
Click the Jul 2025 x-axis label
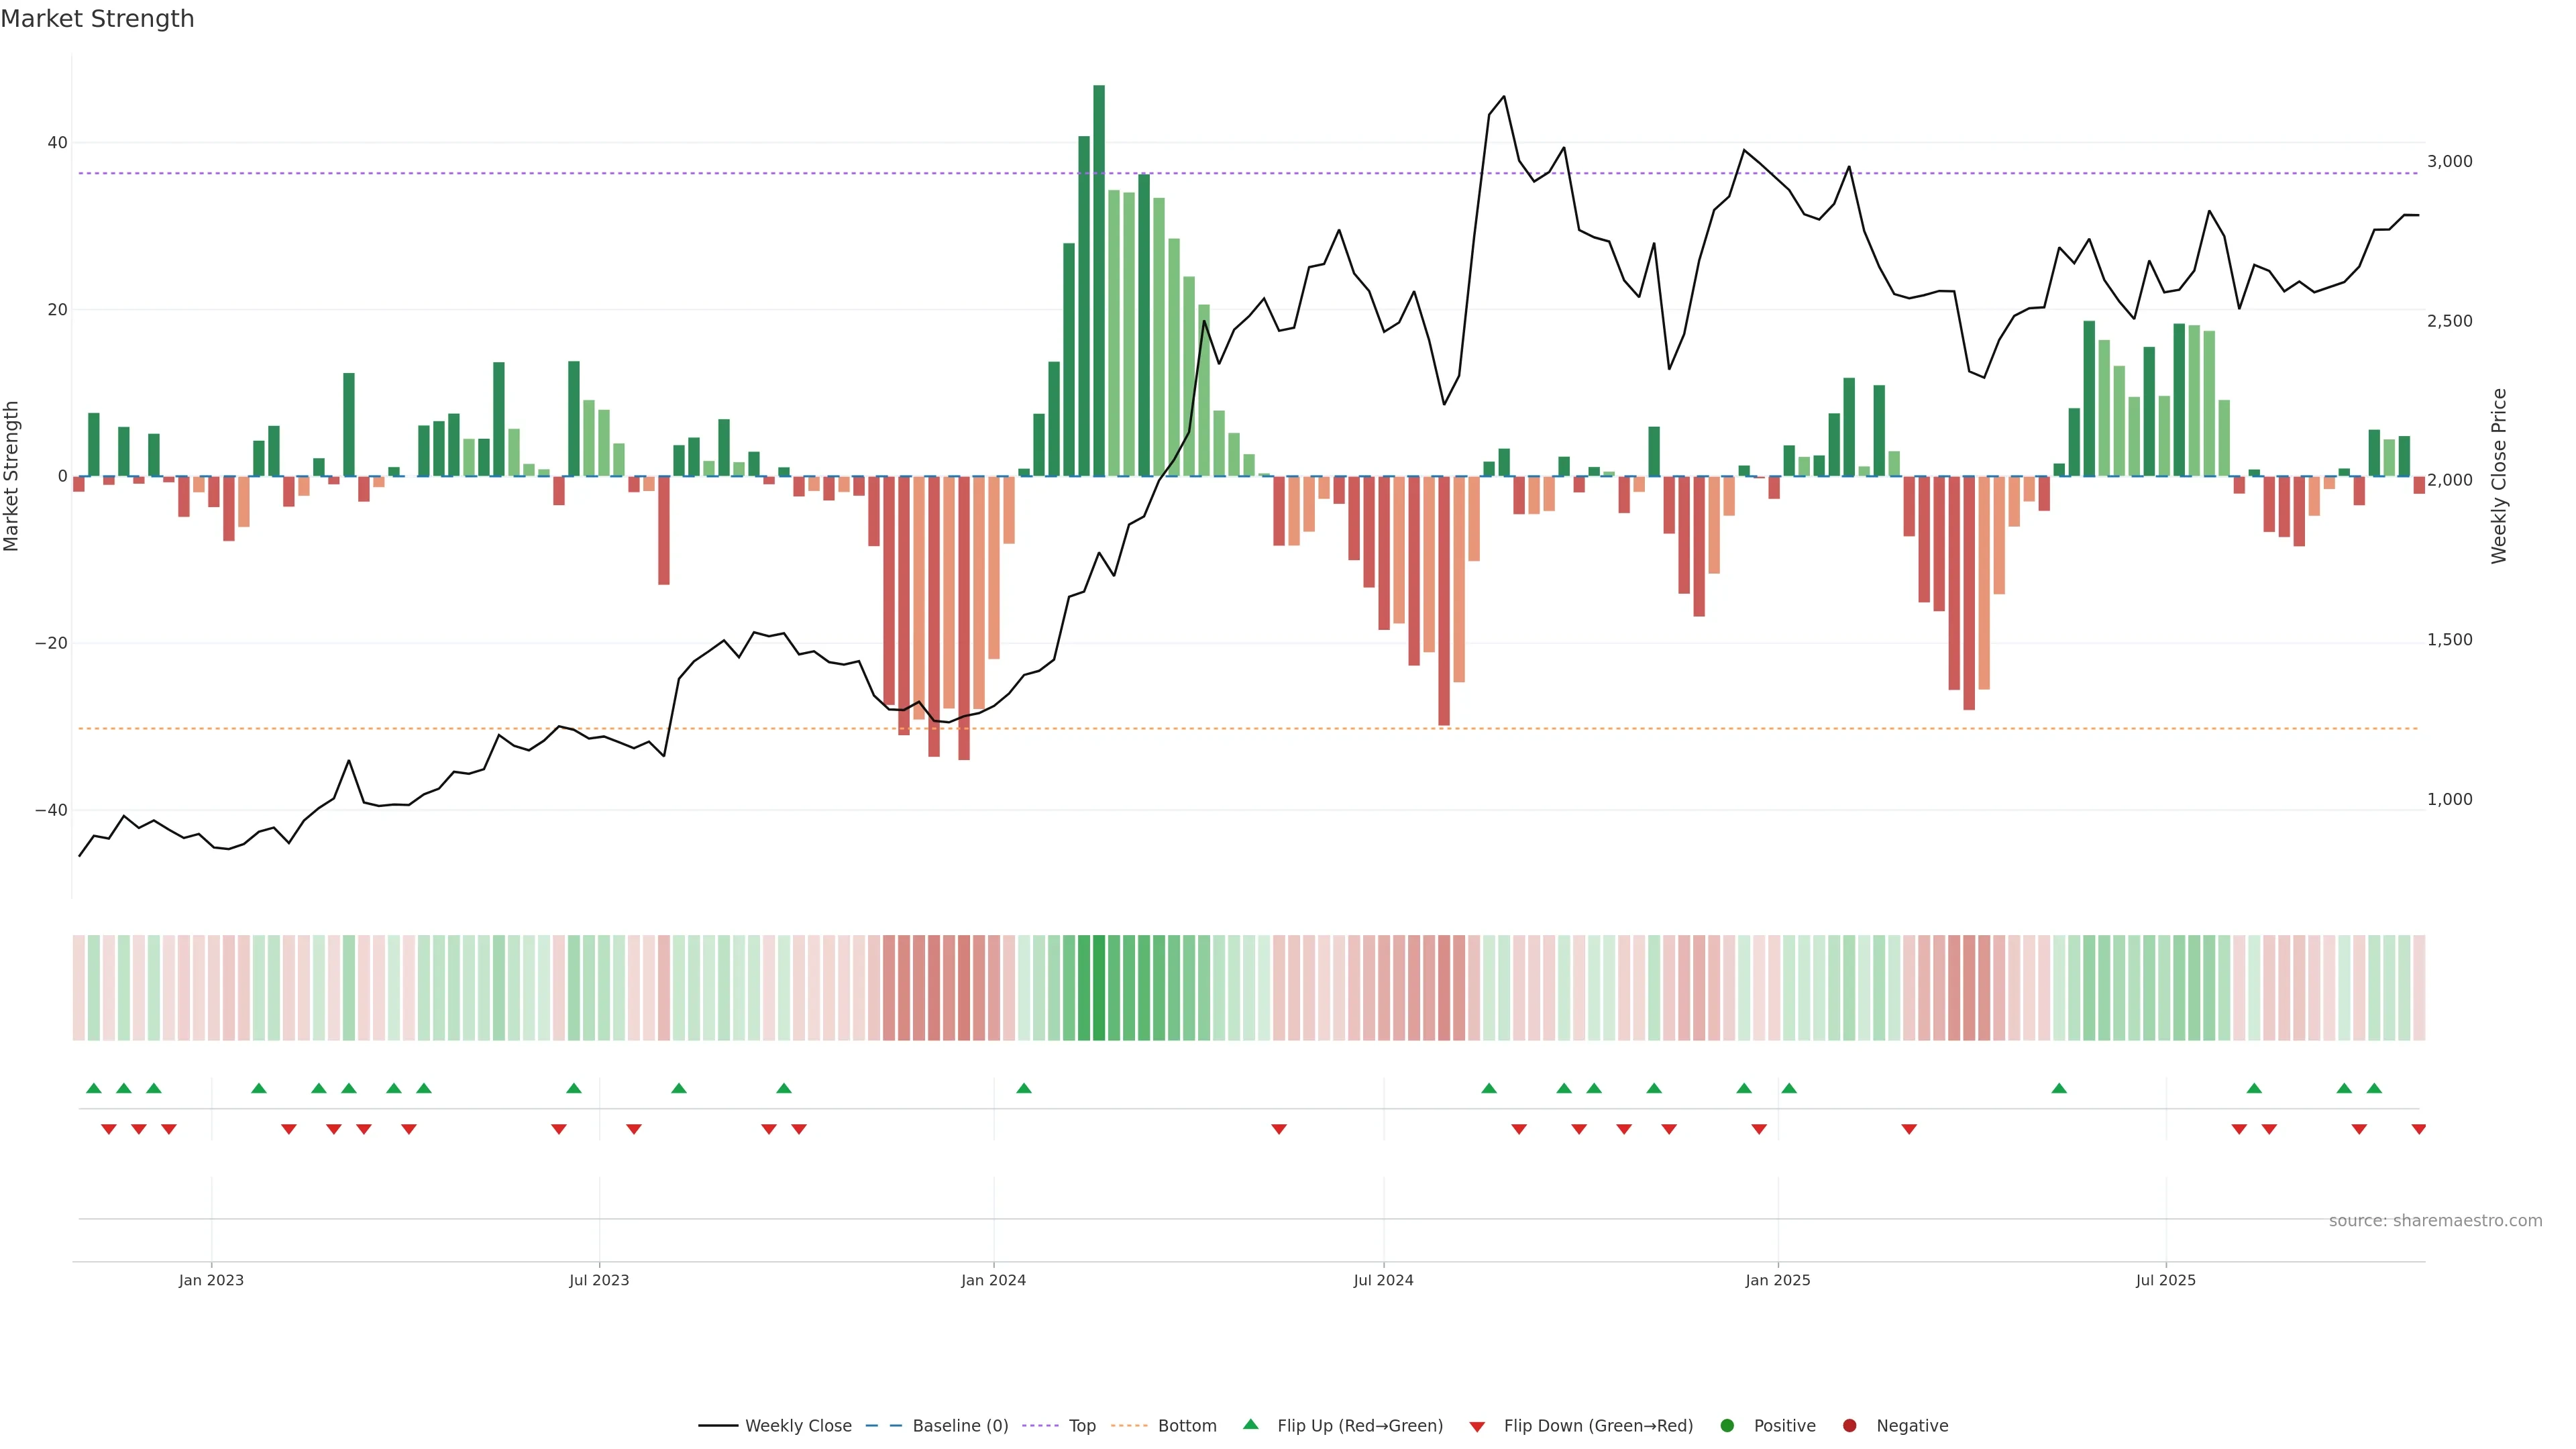tap(2165, 1280)
